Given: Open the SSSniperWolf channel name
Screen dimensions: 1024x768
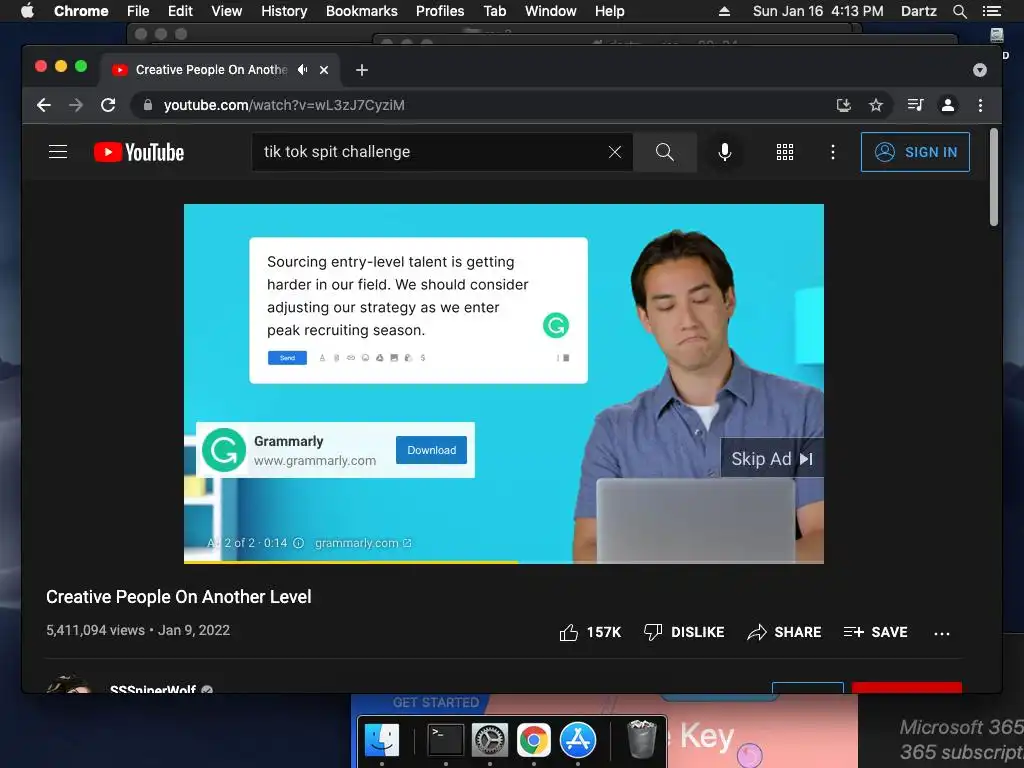Looking at the screenshot, I should [x=153, y=689].
